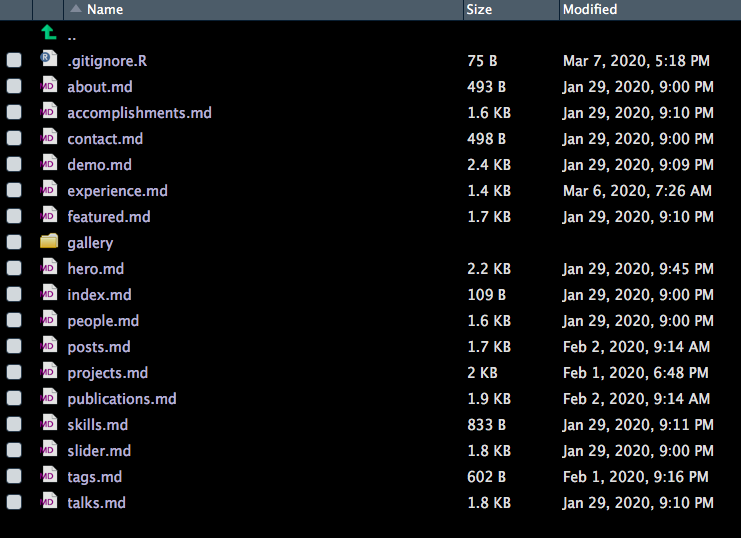Open the gallery folder by name
This screenshot has width=741, height=538.
90,242
